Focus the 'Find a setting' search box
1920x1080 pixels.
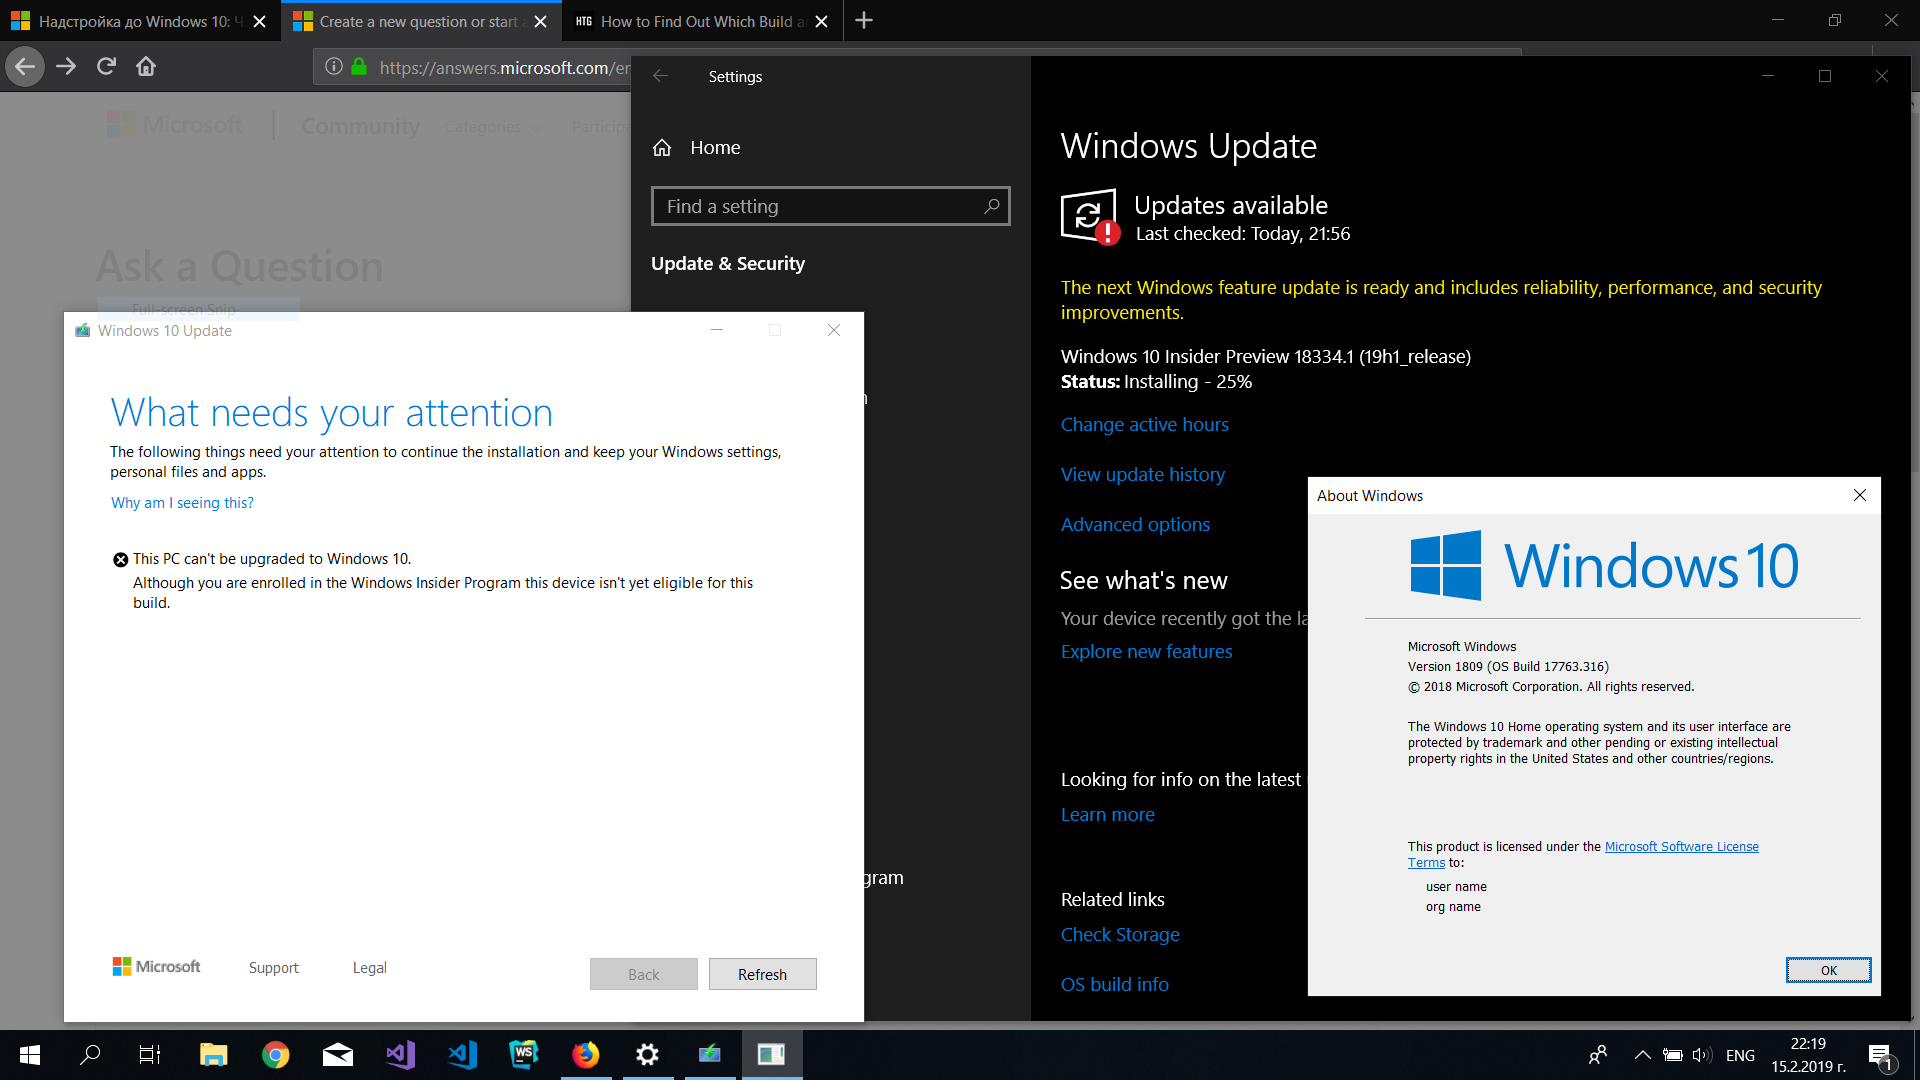830,206
